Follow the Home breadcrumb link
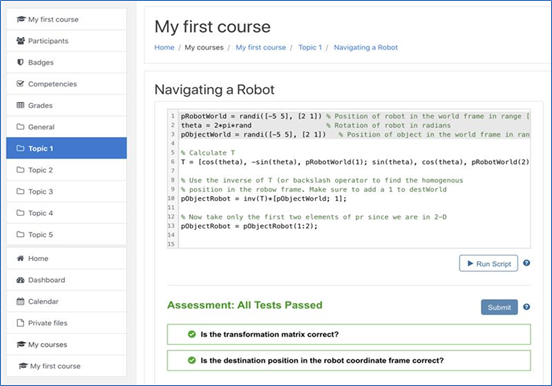Viewport: 552px width, 386px height. pos(164,47)
